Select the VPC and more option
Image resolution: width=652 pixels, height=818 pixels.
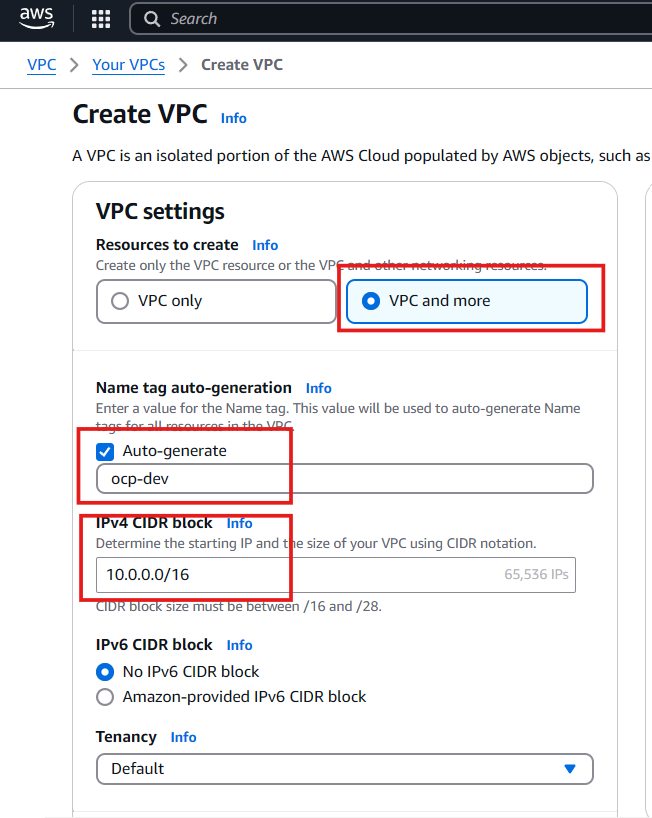(x=371, y=301)
